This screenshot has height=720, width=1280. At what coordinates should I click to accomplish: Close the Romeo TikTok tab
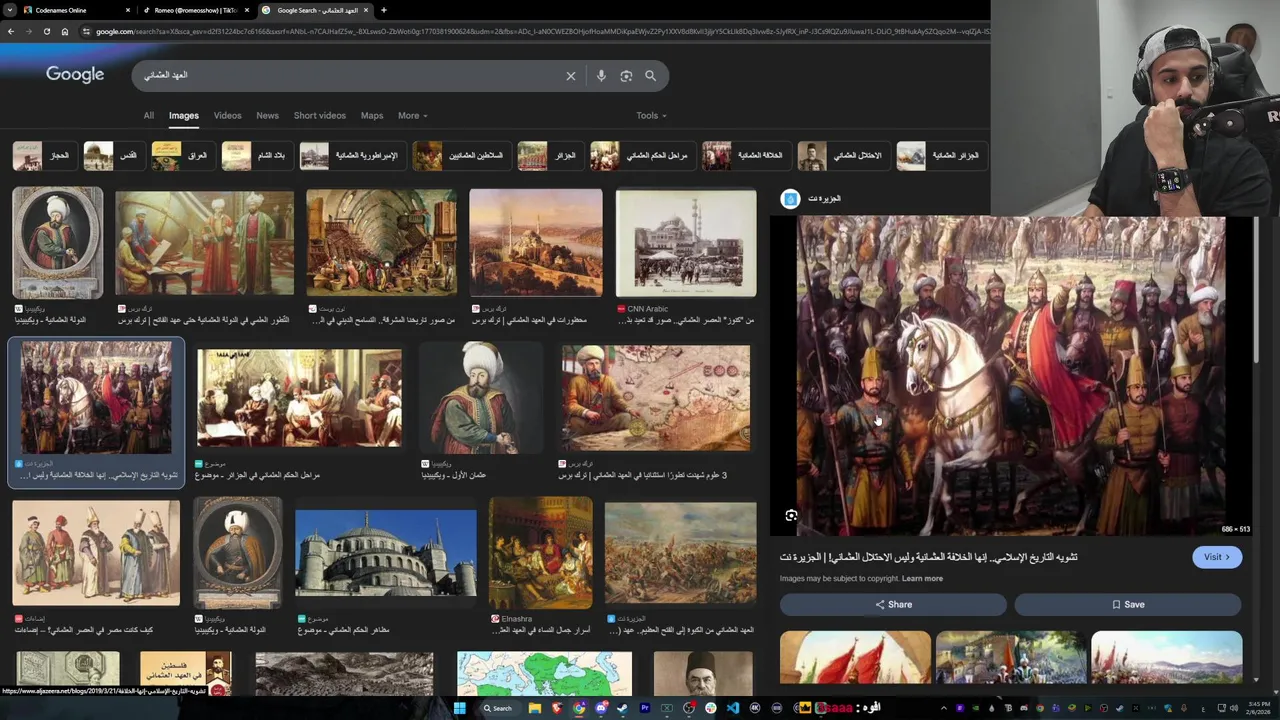coord(247,10)
